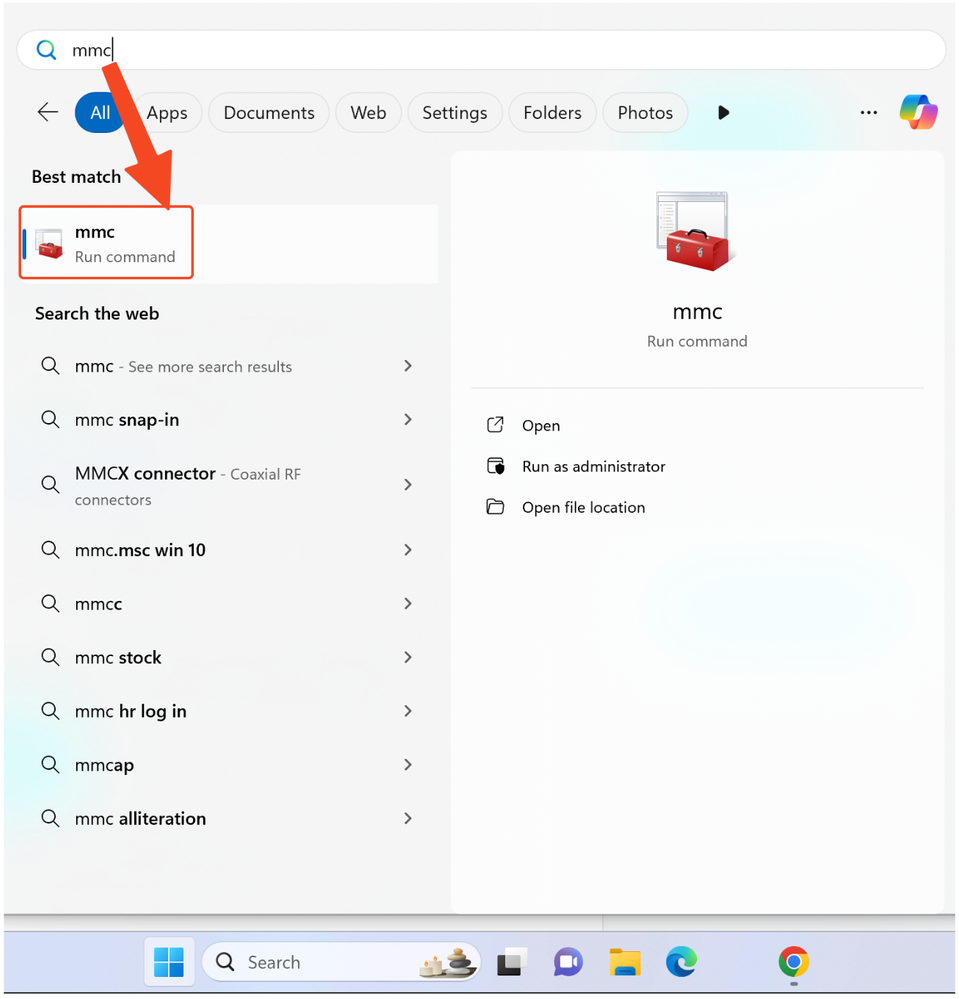This screenshot has width=959, height=999.
Task: Click the magnifier icon beside mmcap
Action: click(50, 764)
